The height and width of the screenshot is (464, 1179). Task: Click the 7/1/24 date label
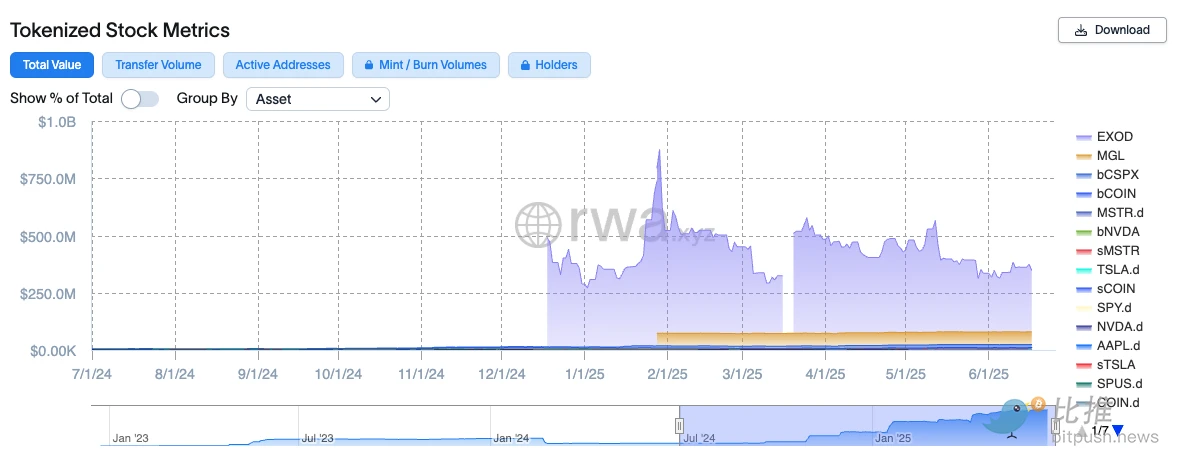[92, 374]
